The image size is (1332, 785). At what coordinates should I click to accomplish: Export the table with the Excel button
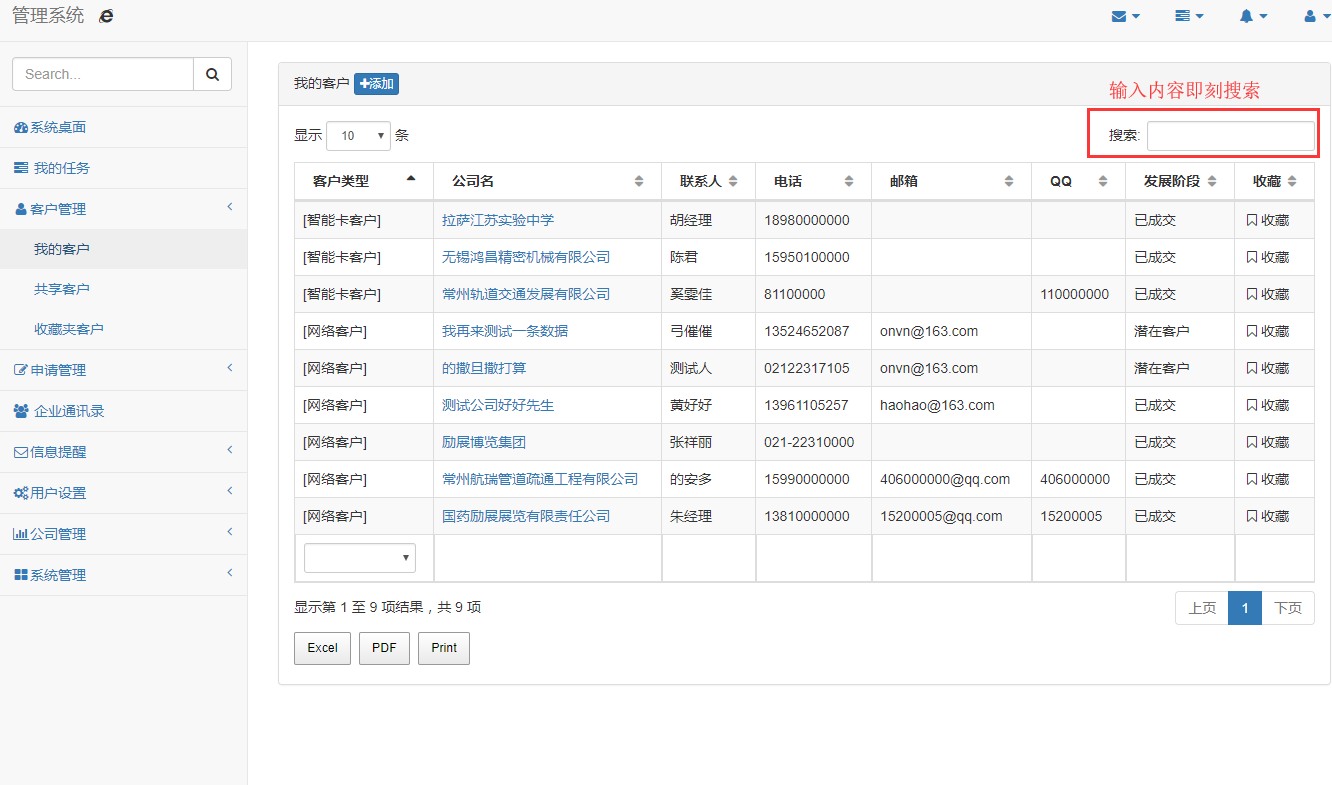322,648
